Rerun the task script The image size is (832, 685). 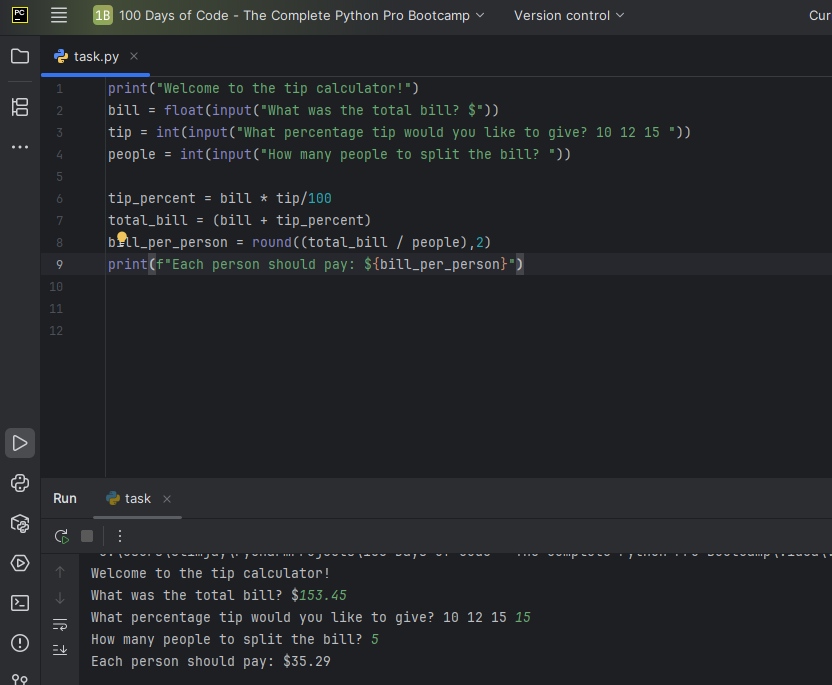click(62, 536)
